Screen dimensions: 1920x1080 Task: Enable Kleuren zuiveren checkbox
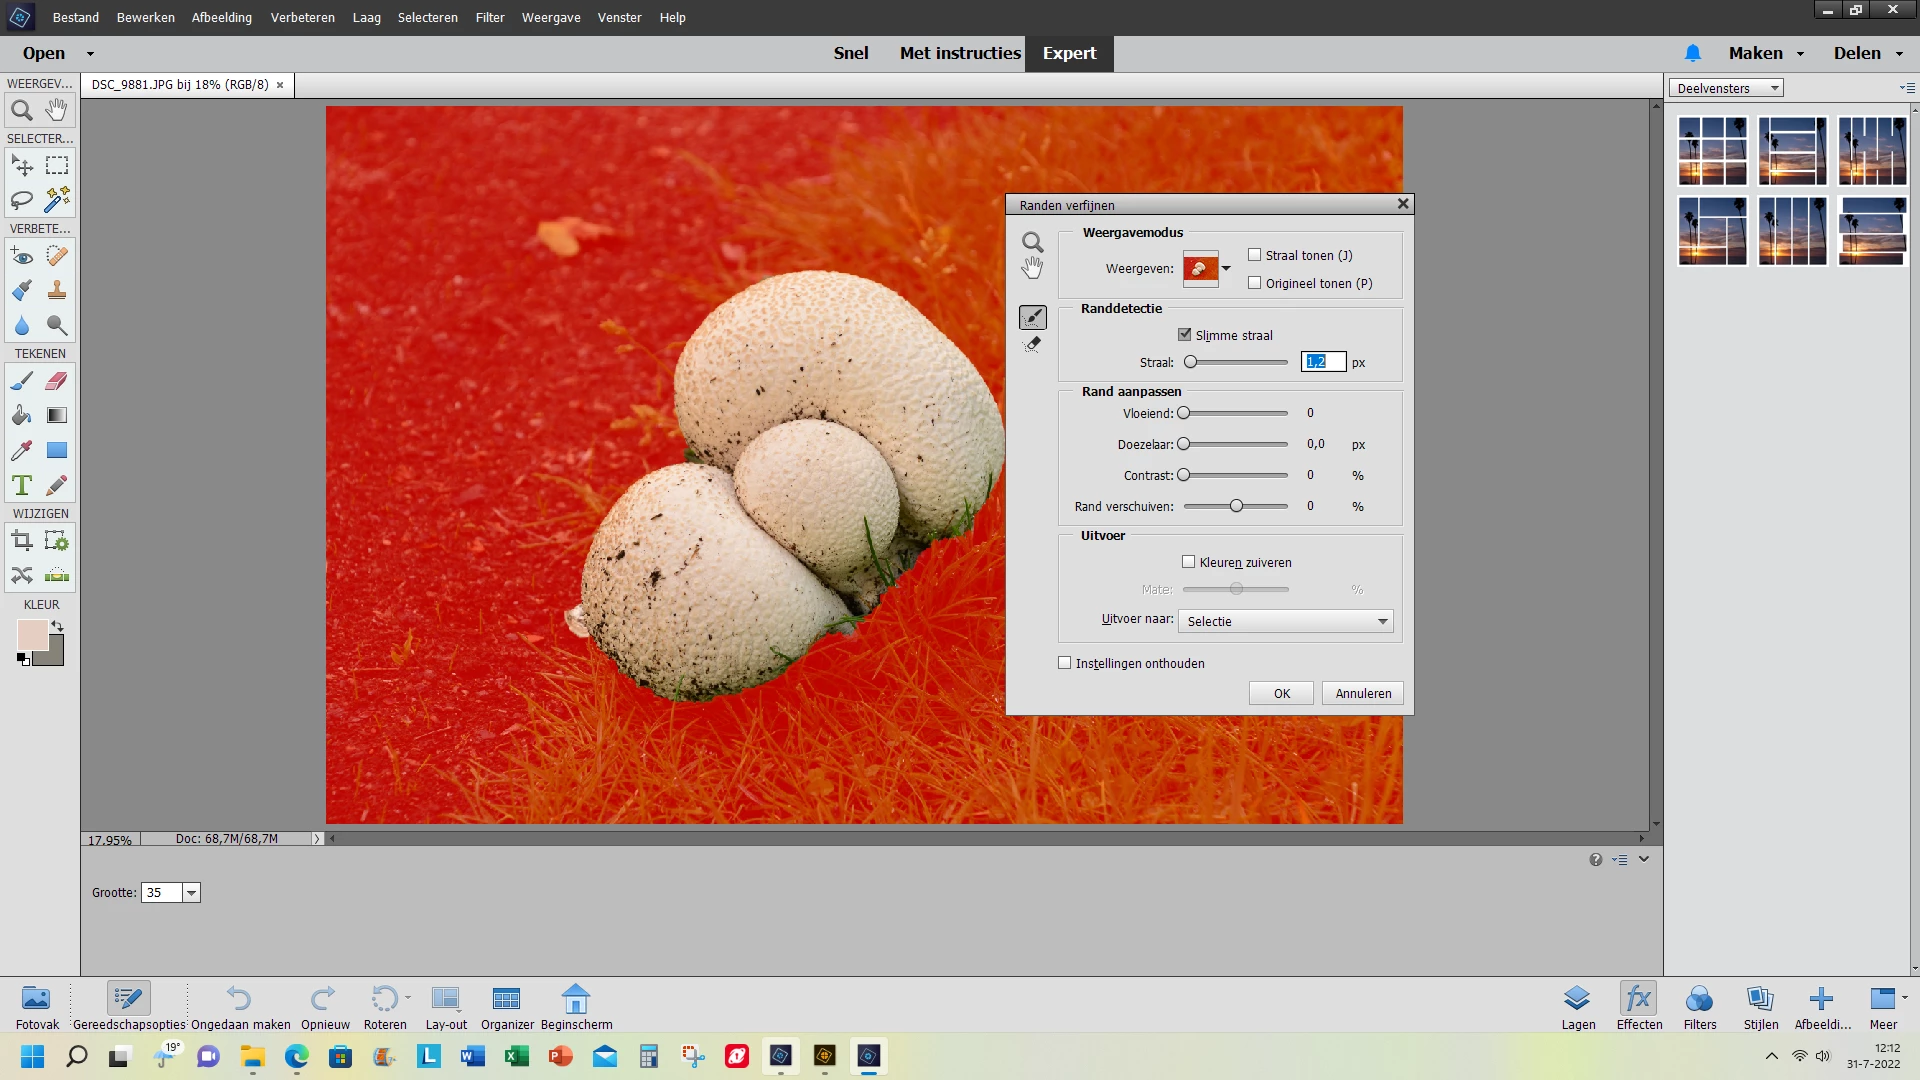[x=1189, y=562]
